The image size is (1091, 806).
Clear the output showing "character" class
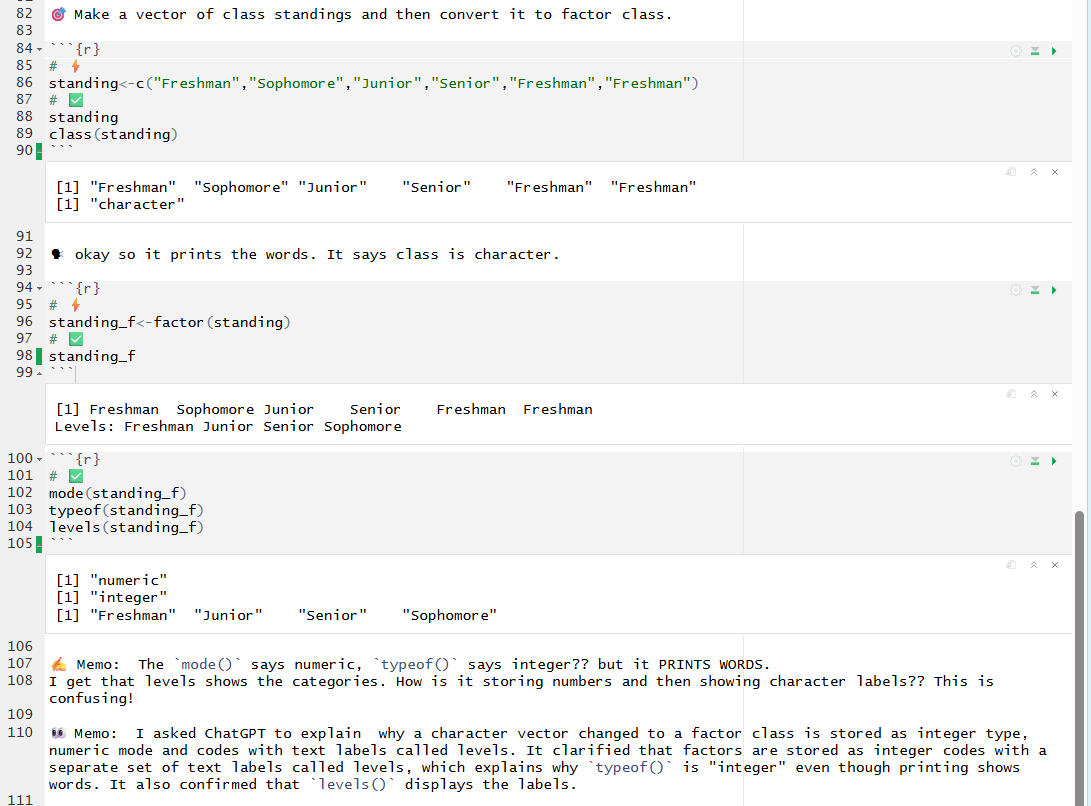click(x=1055, y=172)
